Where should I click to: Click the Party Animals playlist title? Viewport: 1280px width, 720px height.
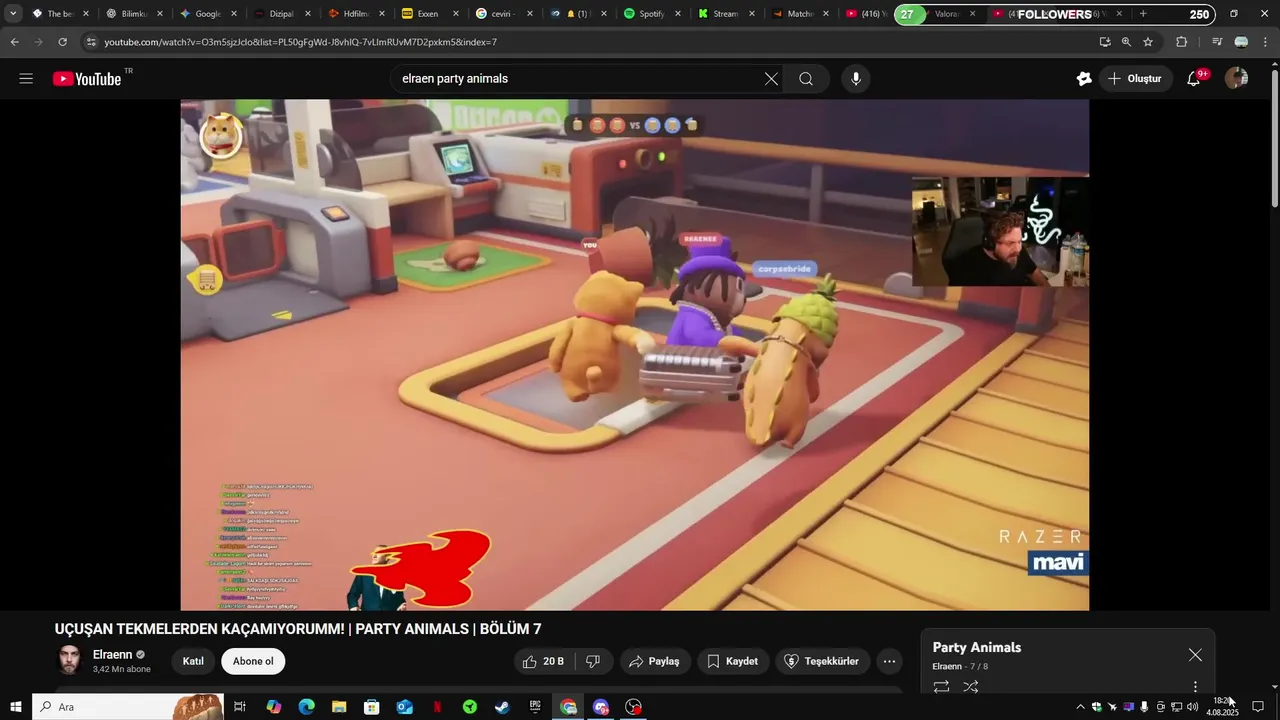point(977,648)
